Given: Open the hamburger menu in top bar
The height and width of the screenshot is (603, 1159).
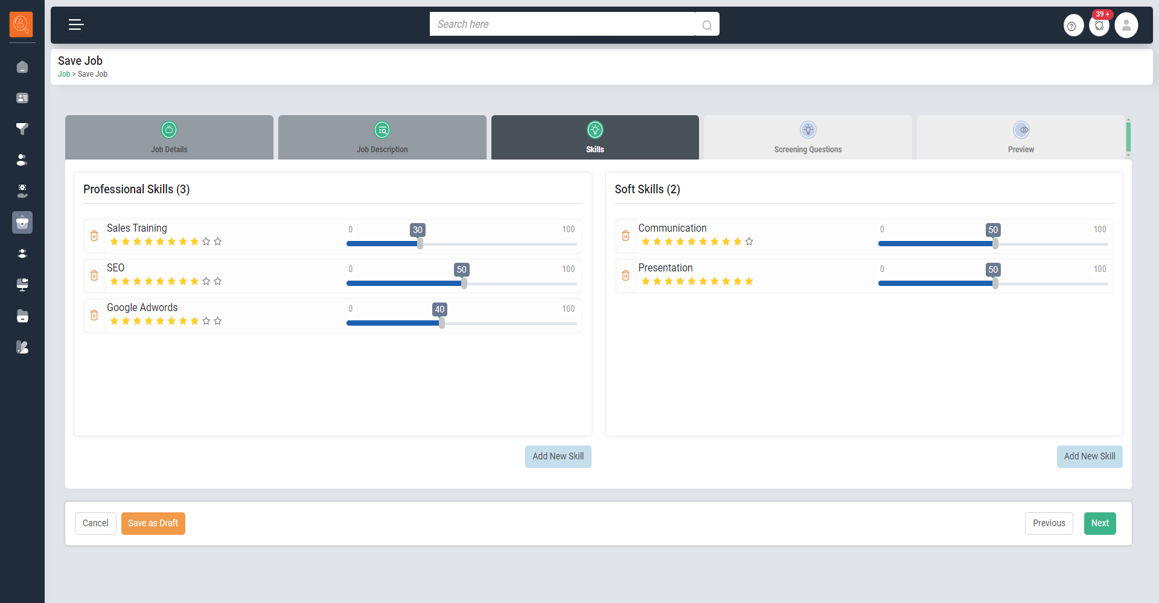Looking at the screenshot, I should tap(76, 25).
